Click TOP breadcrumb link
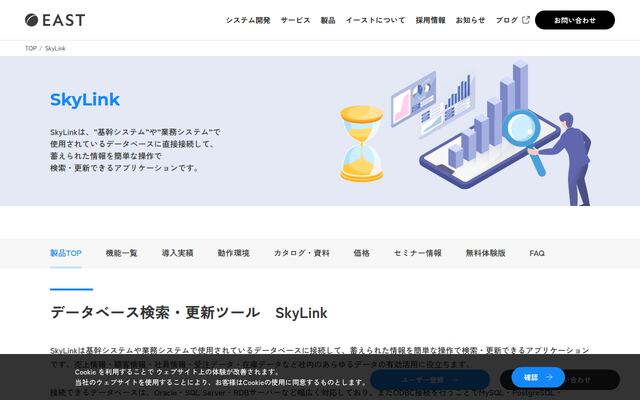640x400 pixels. click(x=31, y=48)
